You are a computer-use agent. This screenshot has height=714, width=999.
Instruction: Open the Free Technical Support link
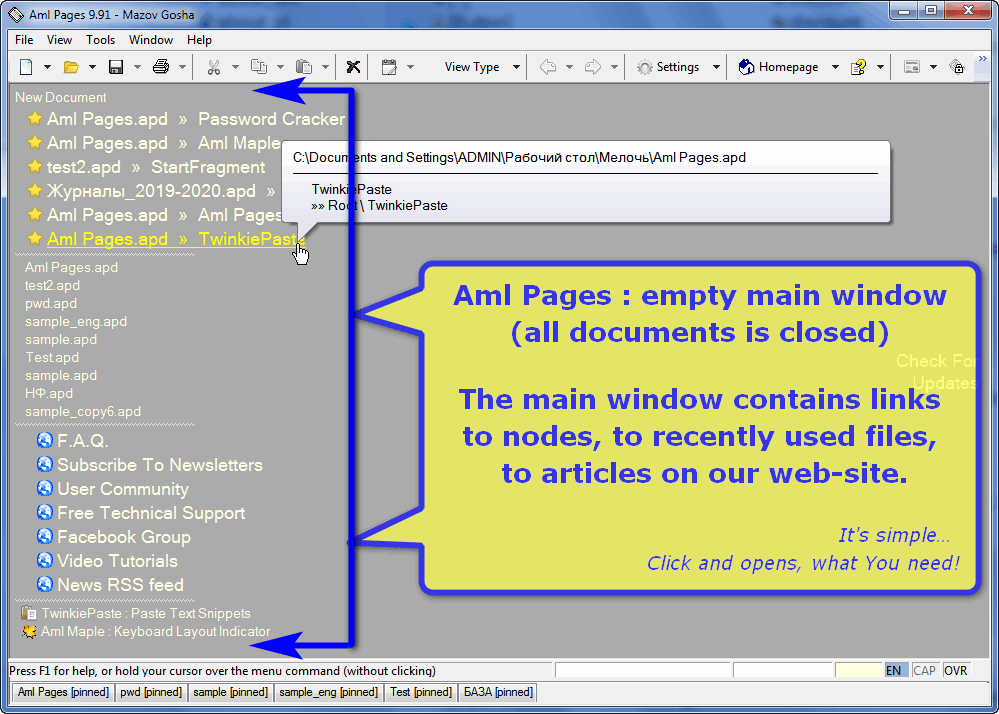point(151,513)
